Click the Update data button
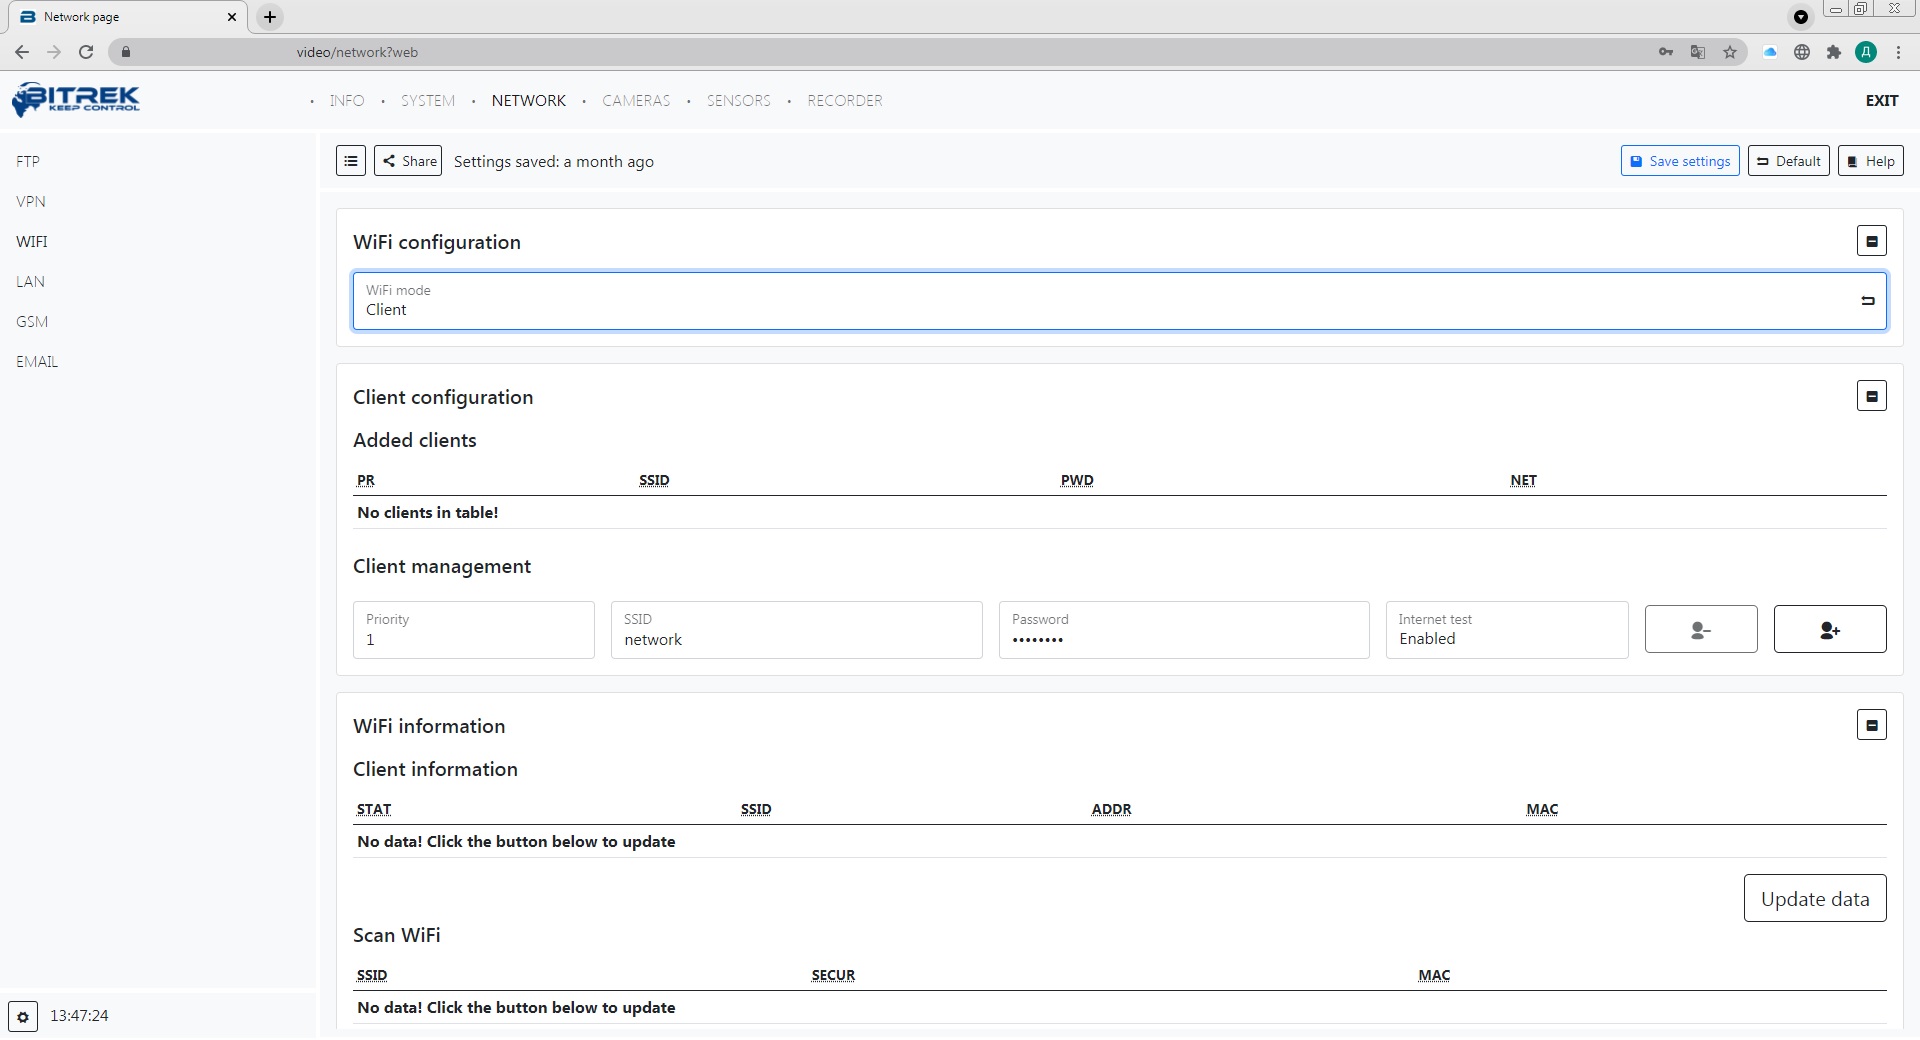This screenshot has width=1920, height=1040. (x=1814, y=899)
